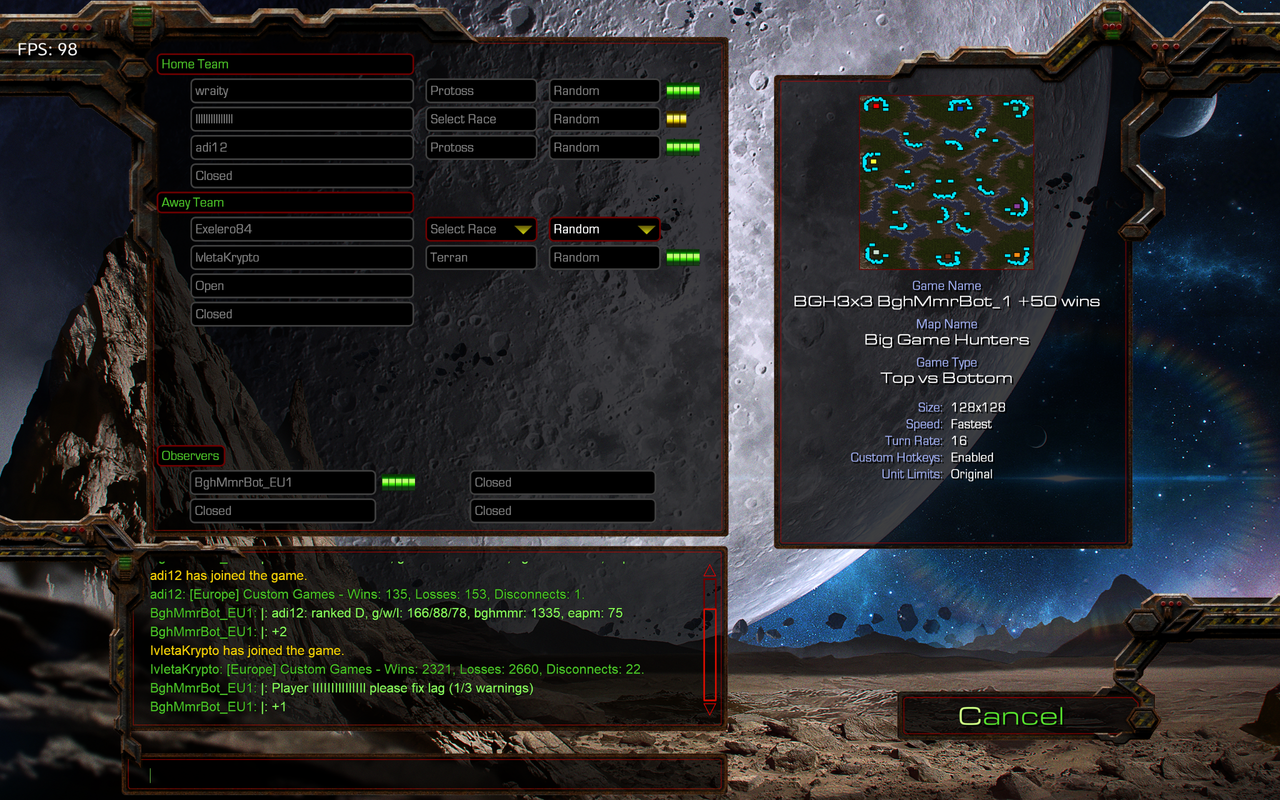The image size is (1280, 800).
Task: Click wraity's Random team field
Action: click(x=604, y=91)
